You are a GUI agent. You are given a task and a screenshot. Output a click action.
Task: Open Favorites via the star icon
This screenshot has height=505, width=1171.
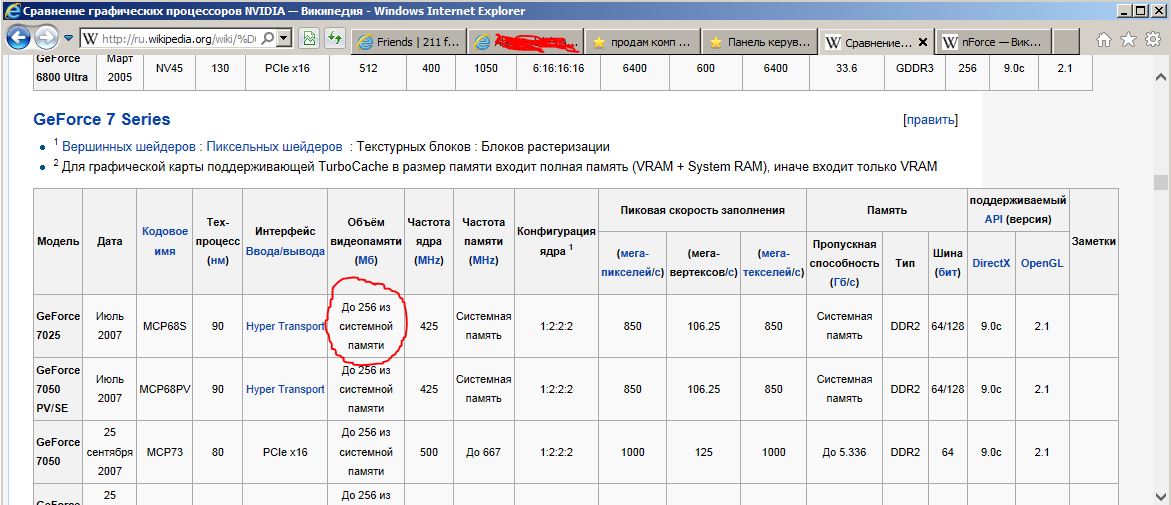(x=1129, y=39)
